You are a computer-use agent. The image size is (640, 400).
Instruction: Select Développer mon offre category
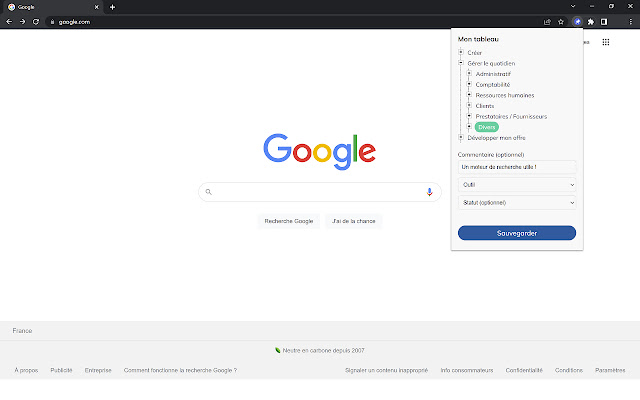point(496,138)
